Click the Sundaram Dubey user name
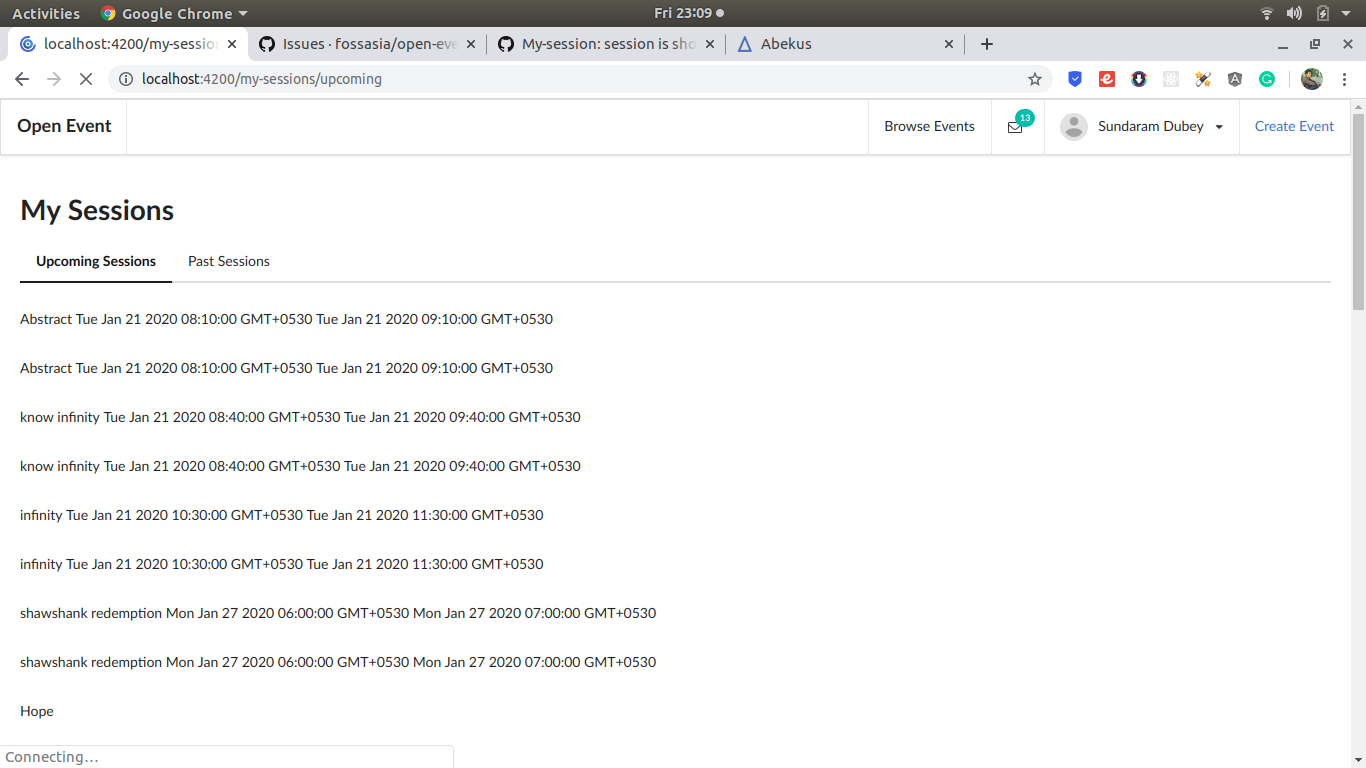 (1151, 126)
